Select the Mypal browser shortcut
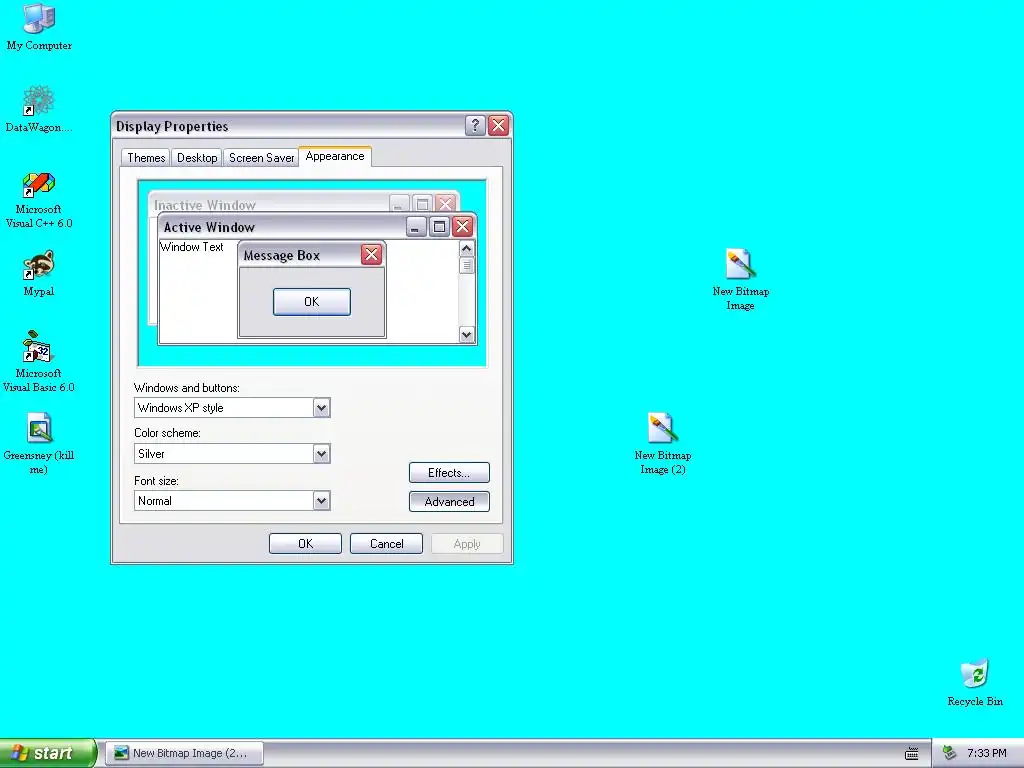Viewport: 1024px width, 768px height. coord(39,273)
